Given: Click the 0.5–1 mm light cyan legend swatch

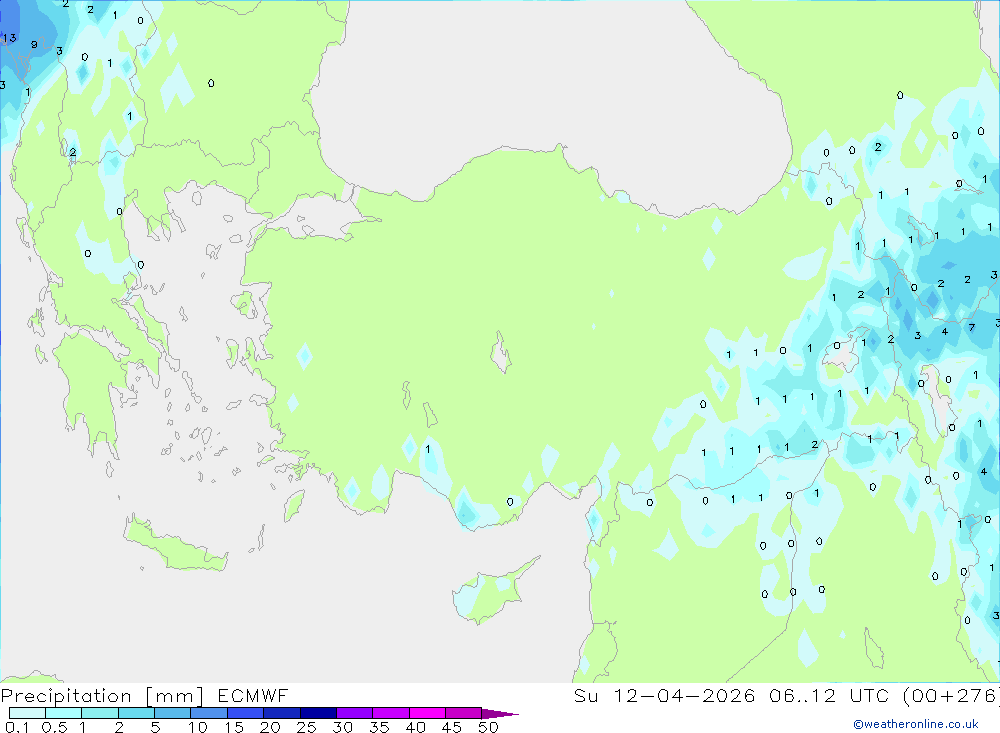Looking at the screenshot, I should (x=64, y=713).
